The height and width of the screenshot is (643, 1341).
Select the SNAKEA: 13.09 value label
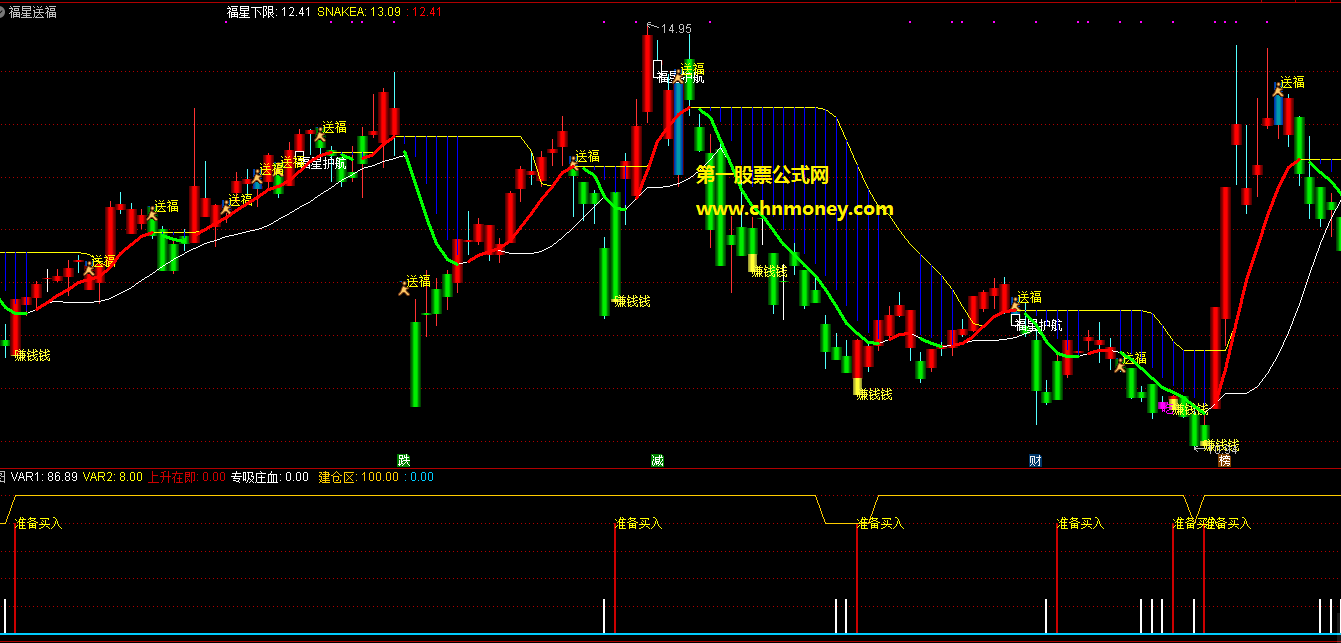[359, 12]
